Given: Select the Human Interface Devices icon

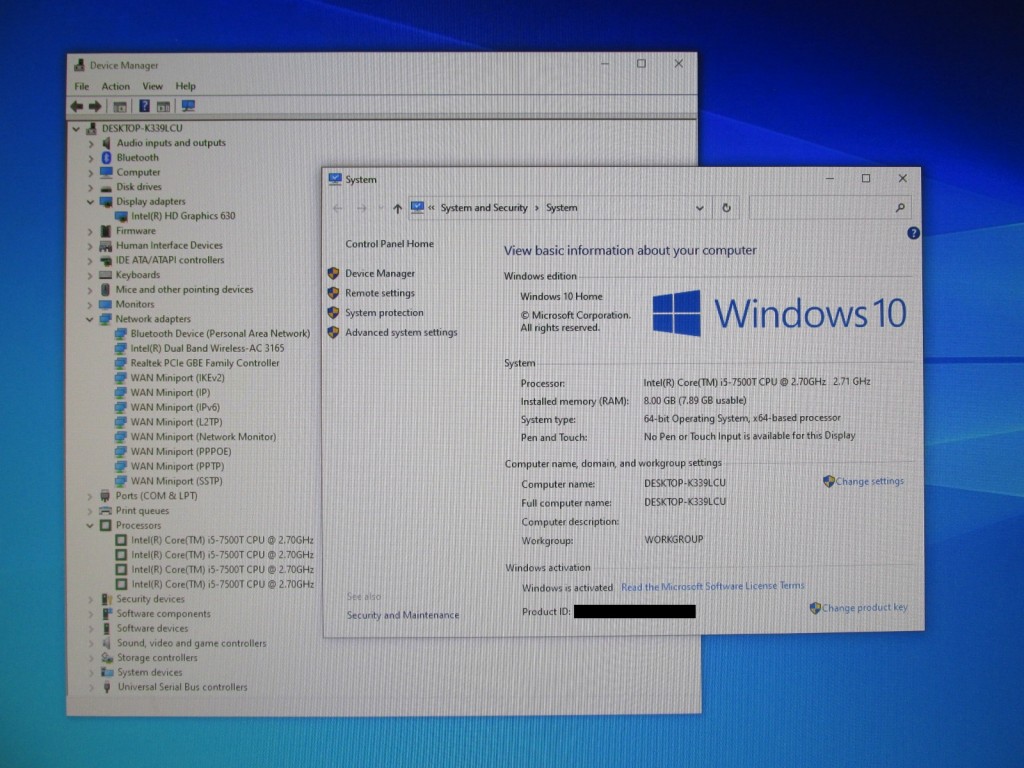Looking at the screenshot, I should 105,246.
